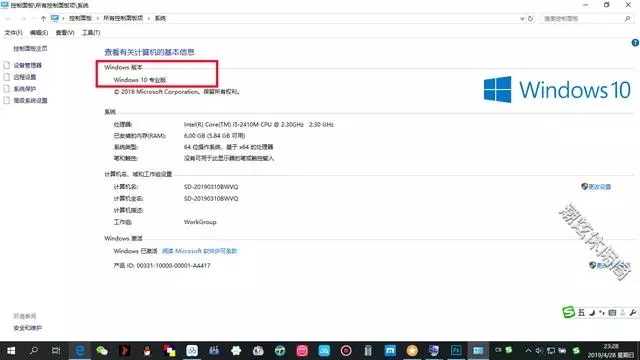Open the 查看(V) menu
640x360 pixels.
(65, 33)
